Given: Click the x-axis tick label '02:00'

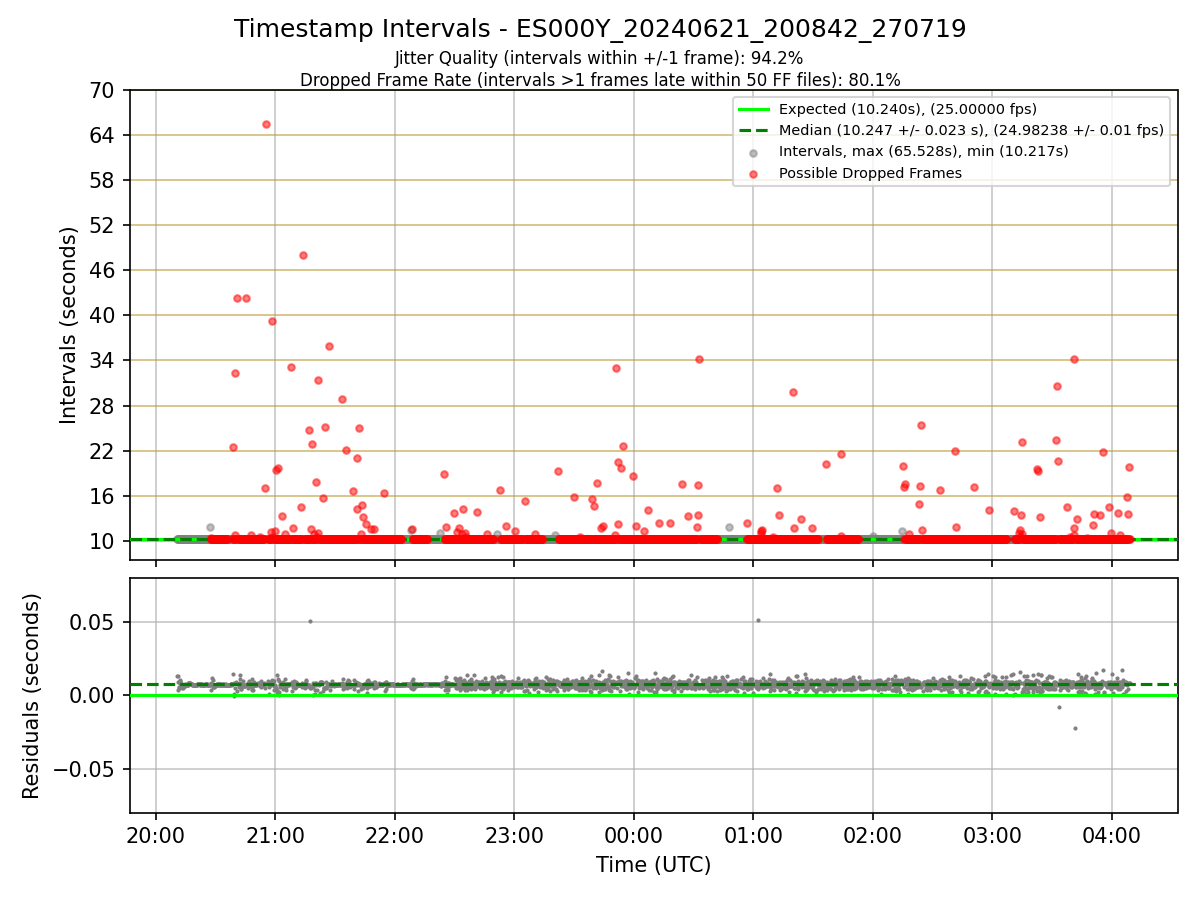Looking at the screenshot, I should point(873,836).
